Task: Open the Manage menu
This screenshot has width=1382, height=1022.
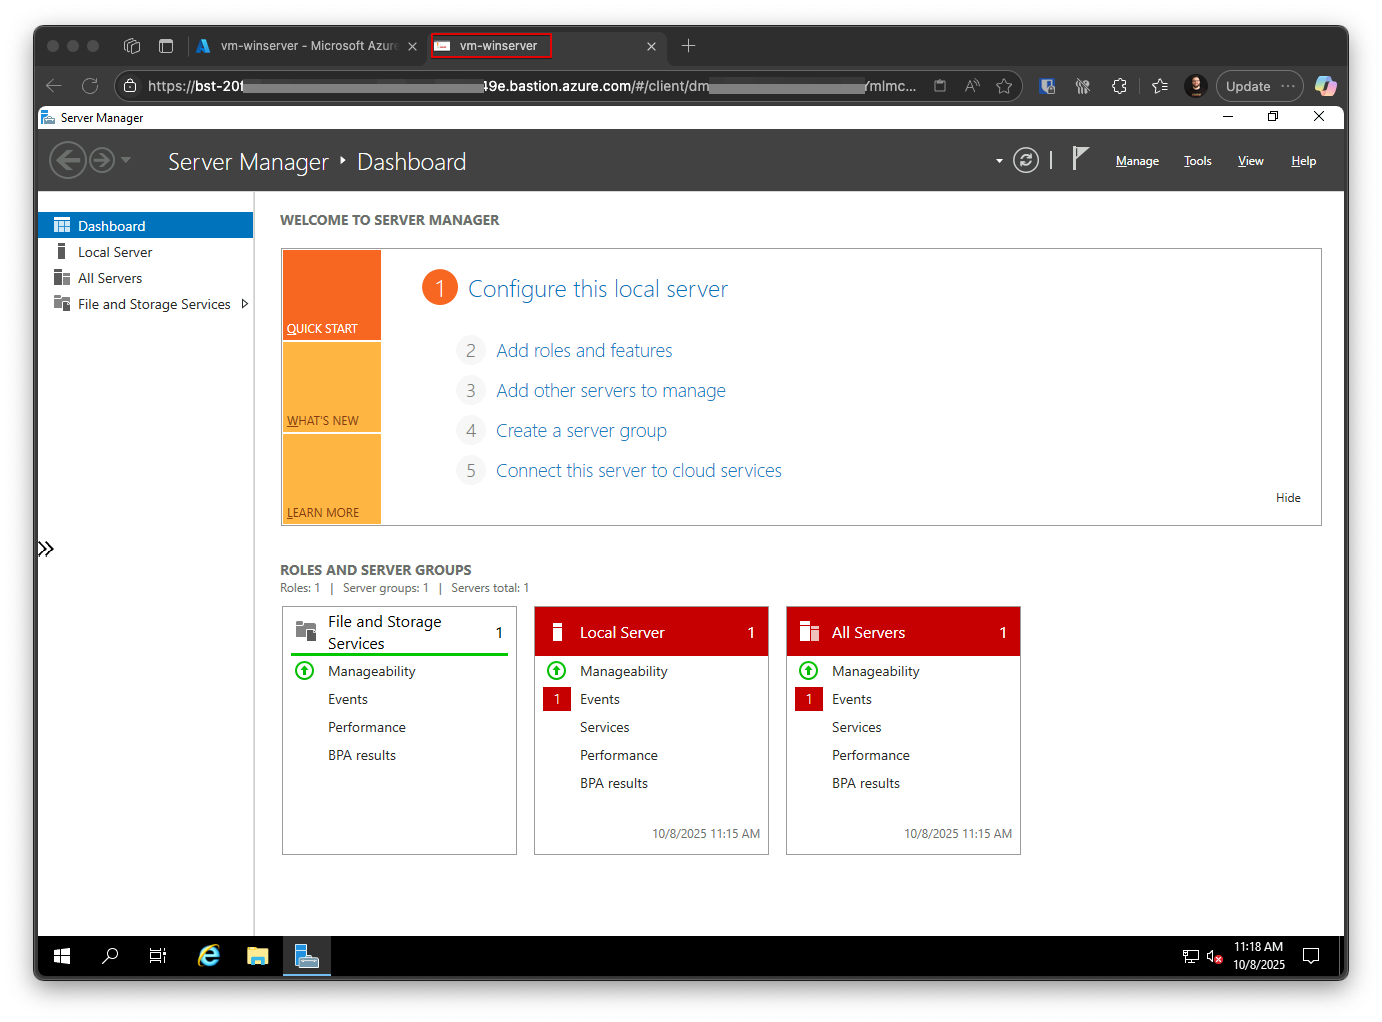Action: point(1137,161)
